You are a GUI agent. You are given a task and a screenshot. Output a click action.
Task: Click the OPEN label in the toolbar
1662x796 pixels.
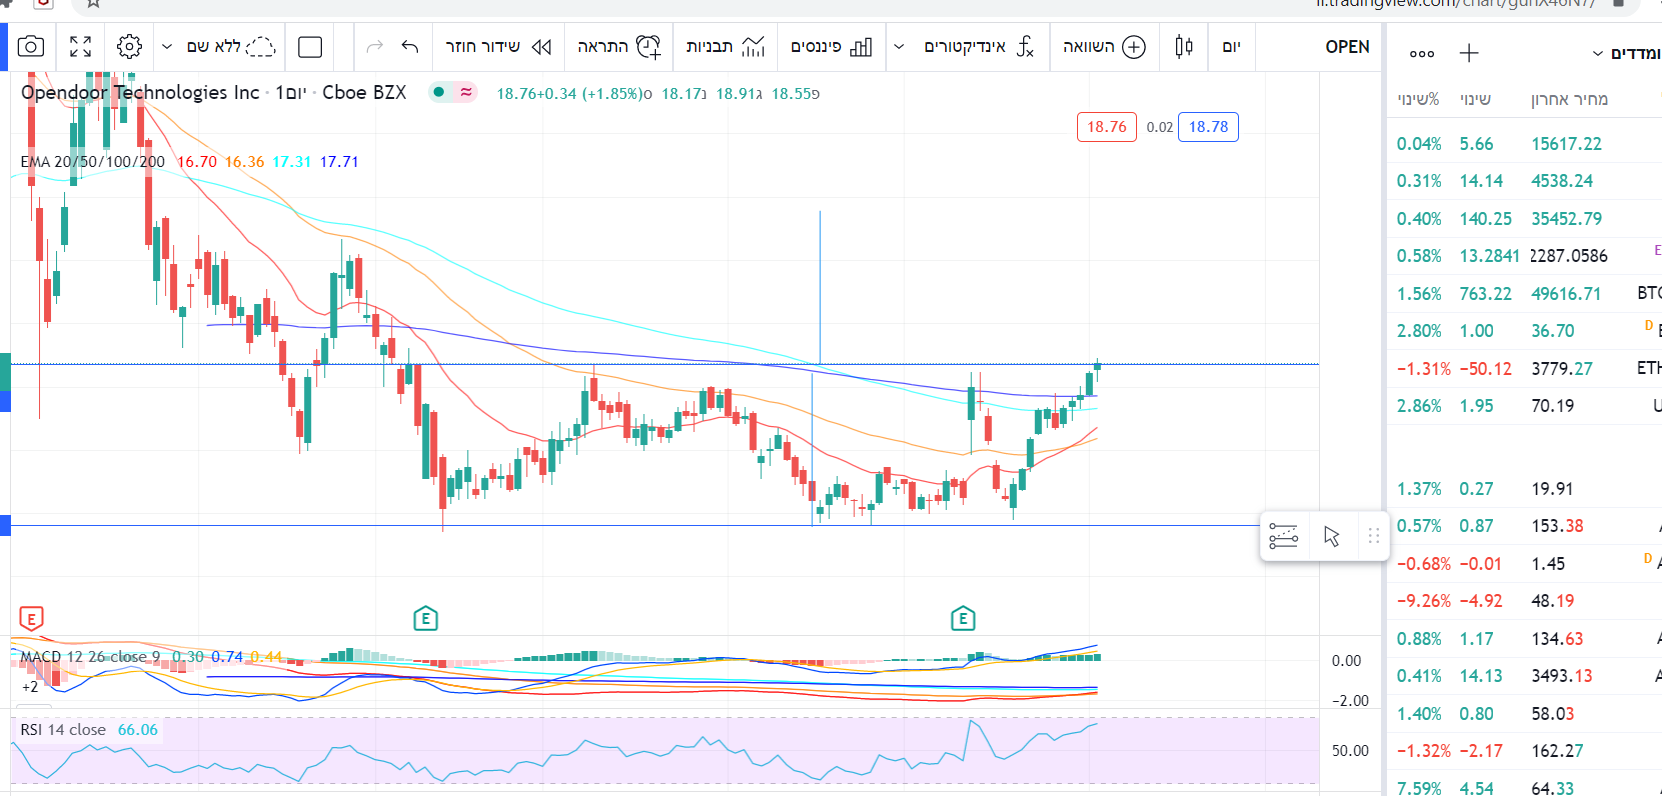(1347, 47)
